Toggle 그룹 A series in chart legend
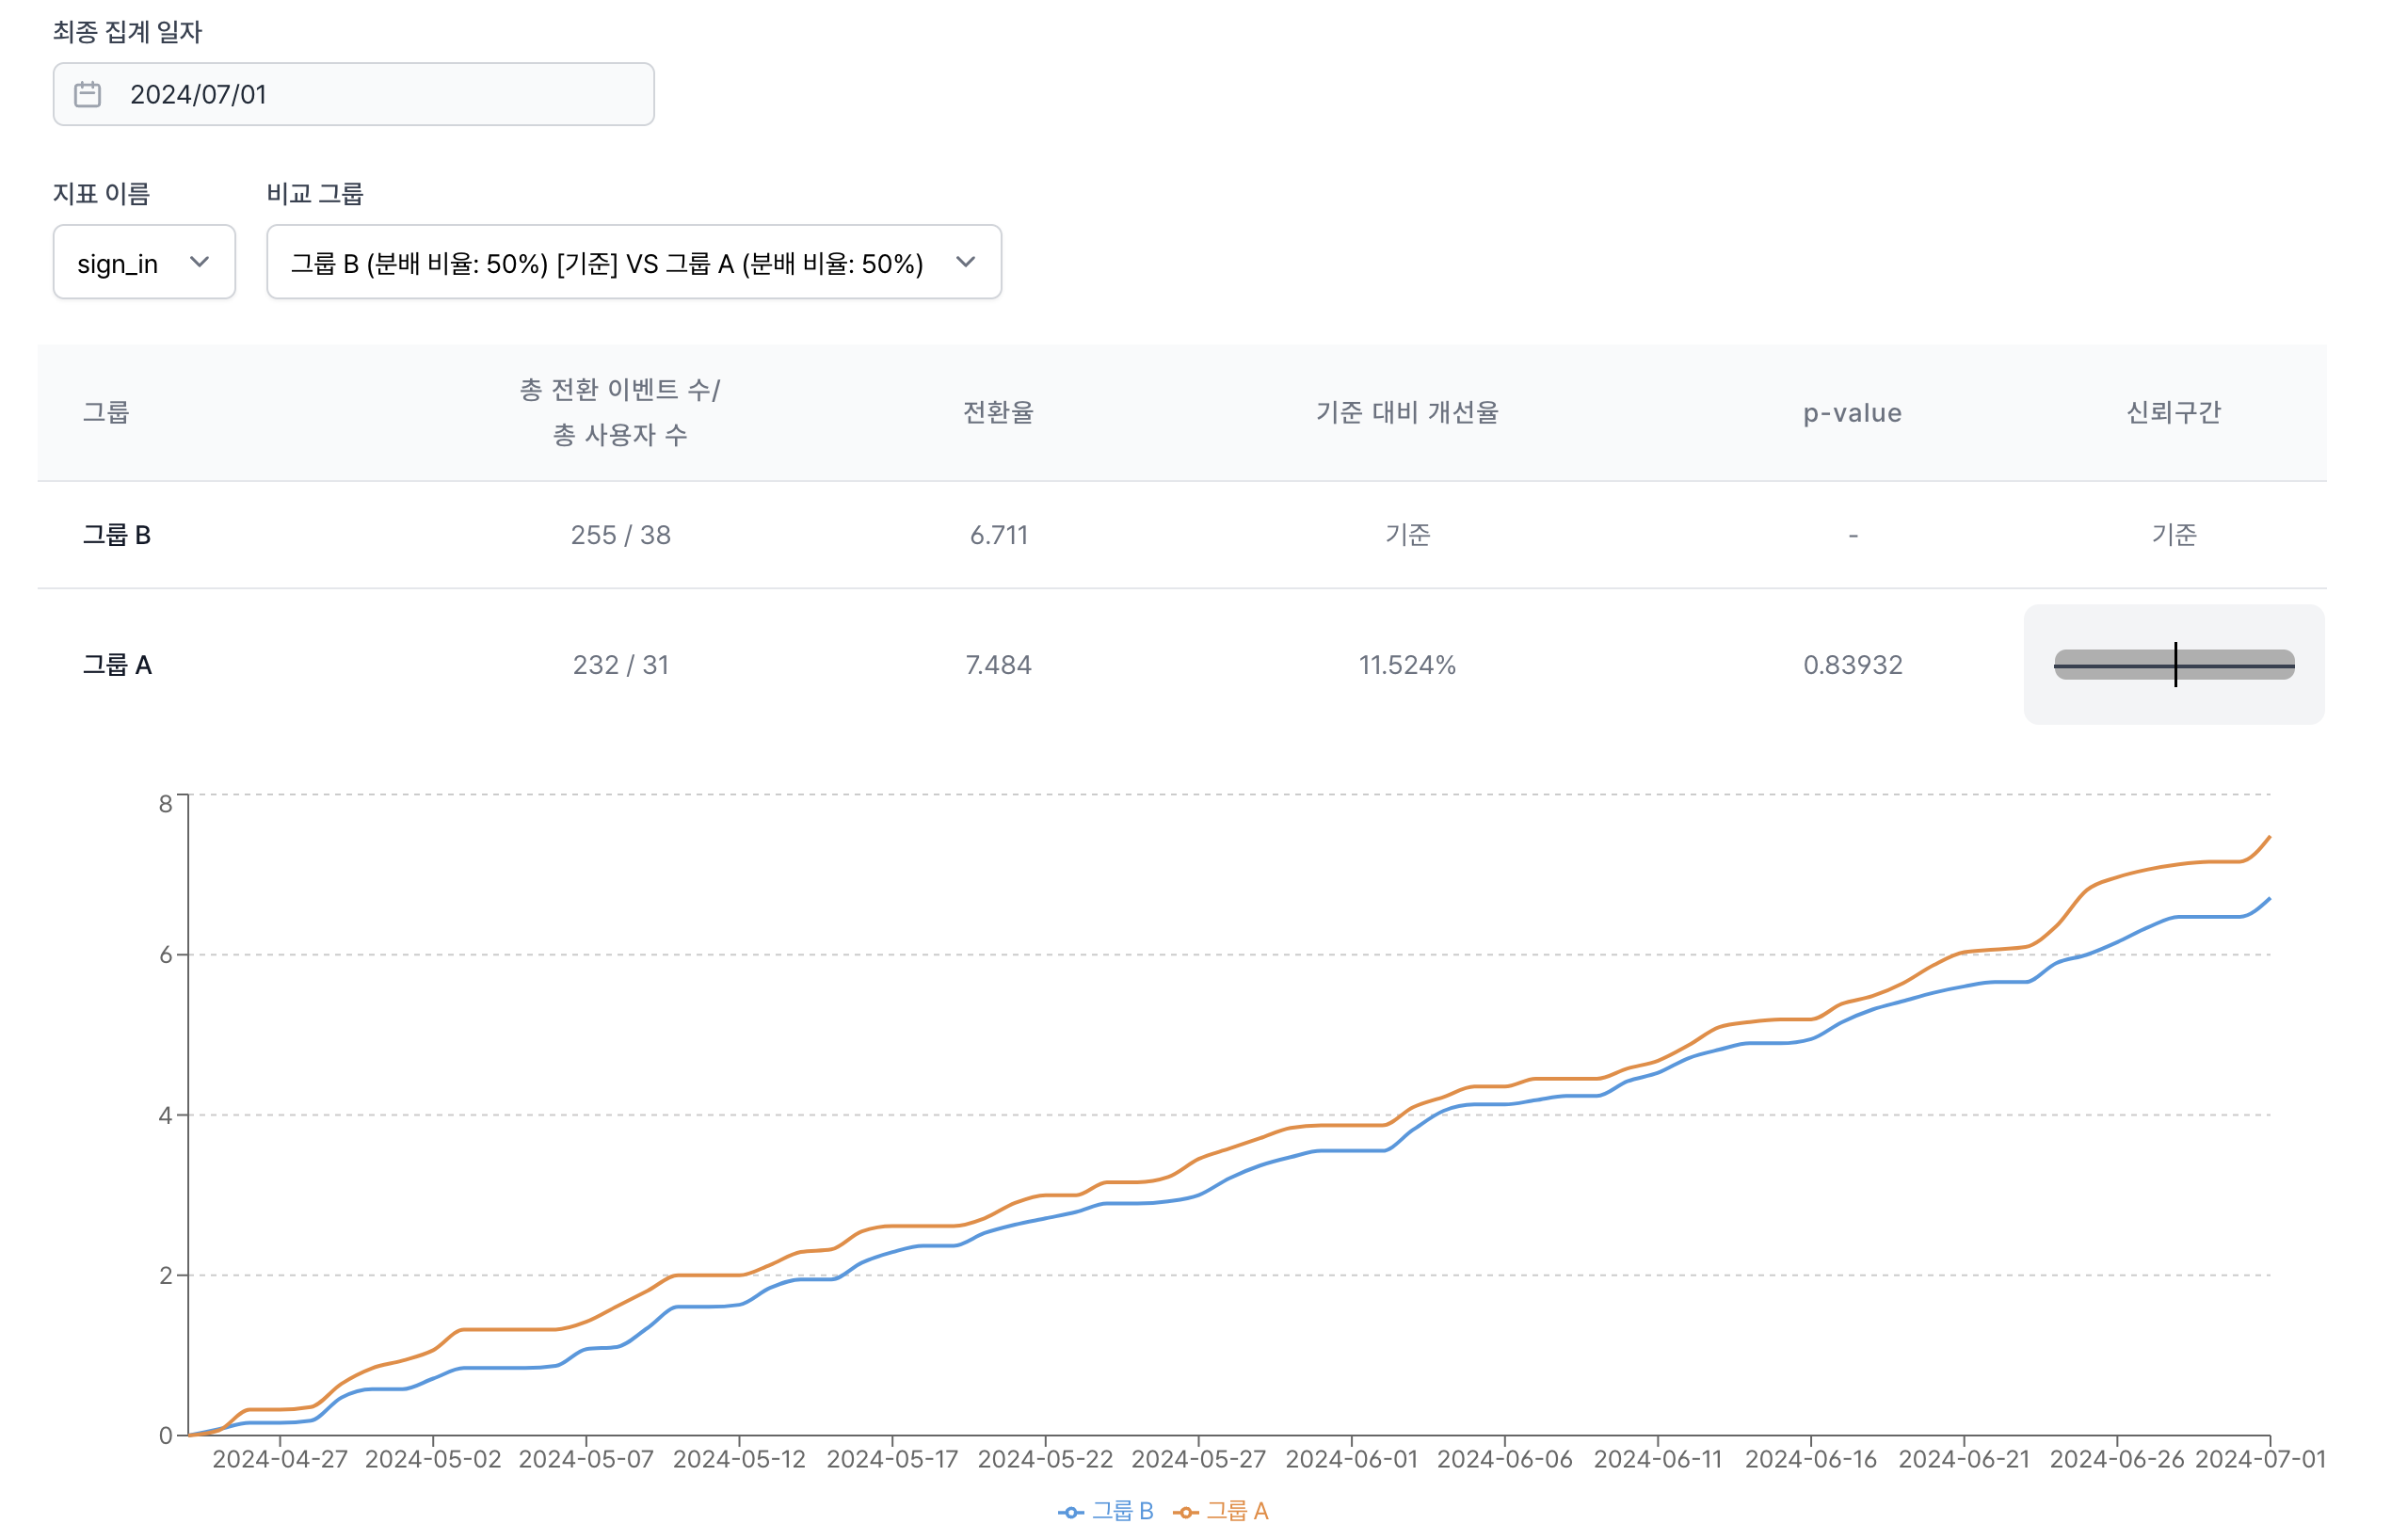 [x=1237, y=1510]
